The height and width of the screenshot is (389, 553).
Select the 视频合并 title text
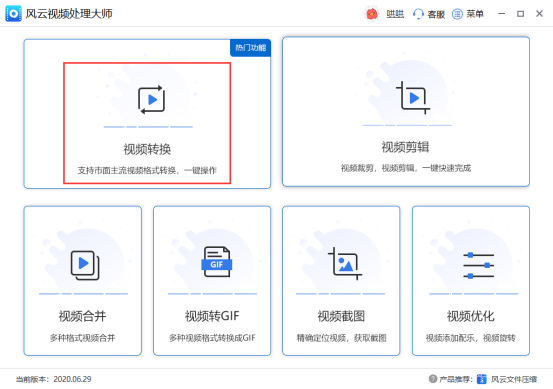click(x=82, y=316)
